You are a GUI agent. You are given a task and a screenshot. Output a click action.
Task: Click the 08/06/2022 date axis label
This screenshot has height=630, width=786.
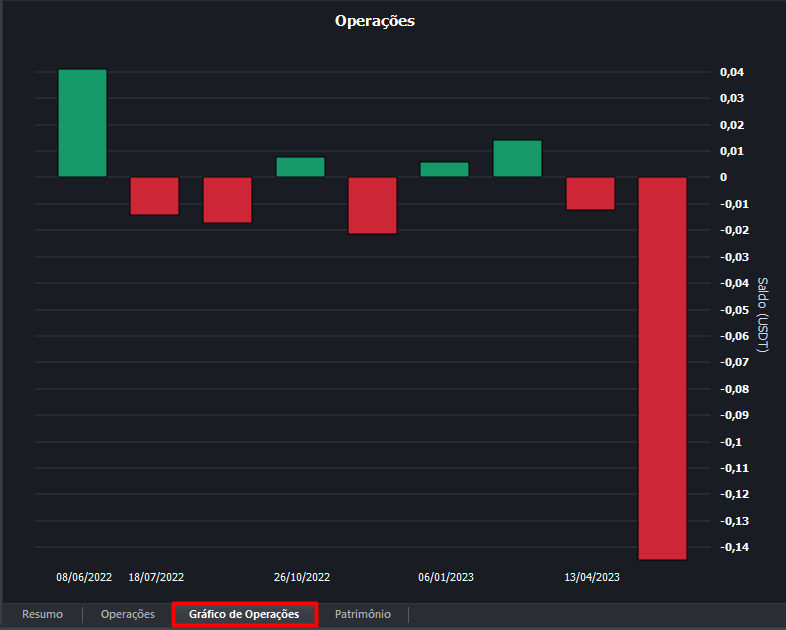[x=84, y=577]
